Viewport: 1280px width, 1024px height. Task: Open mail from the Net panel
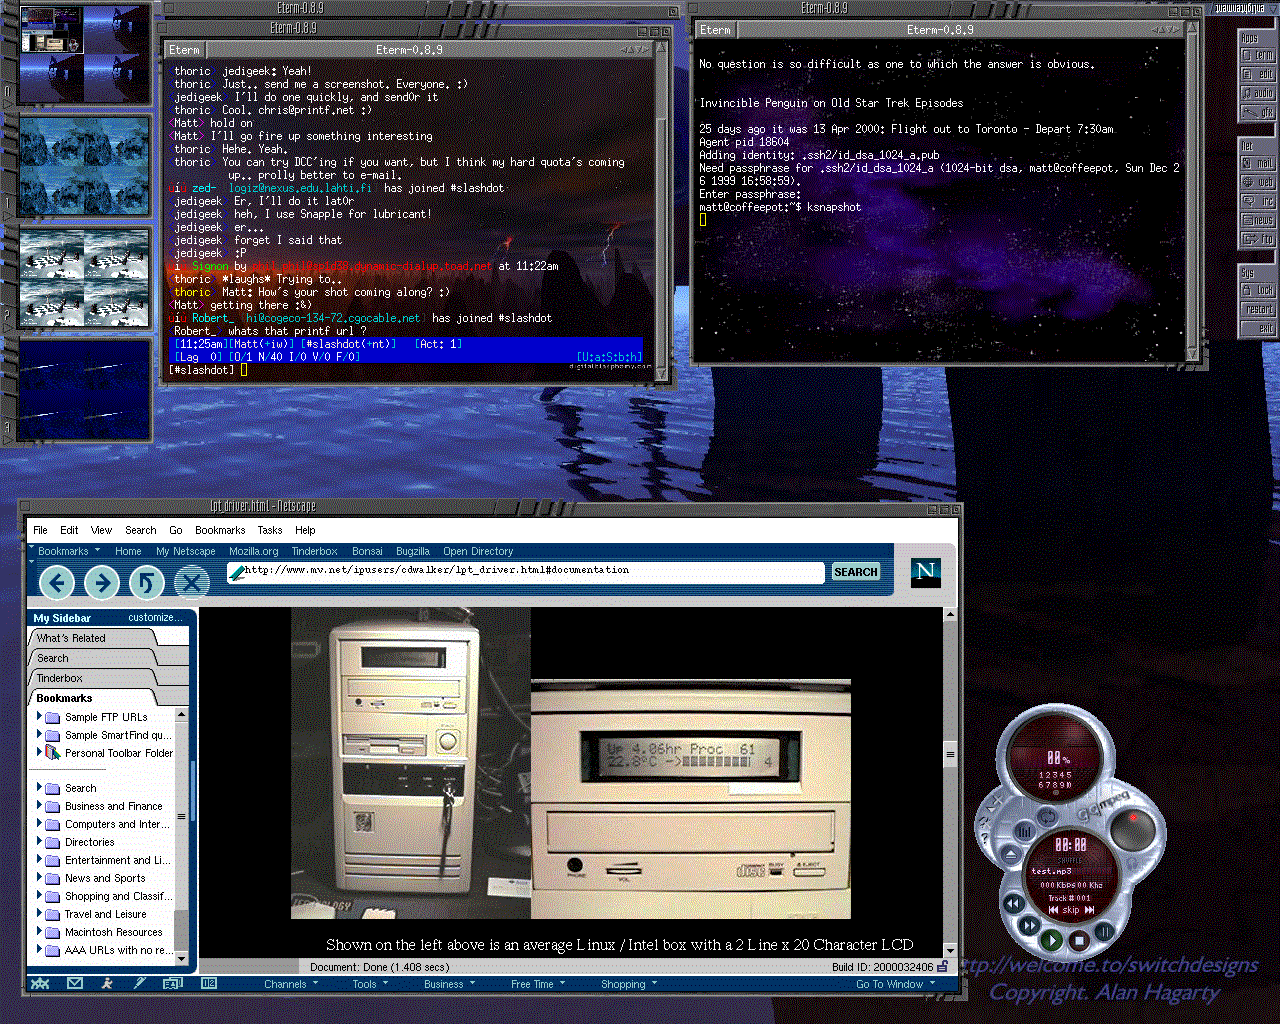(x=1258, y=163)
